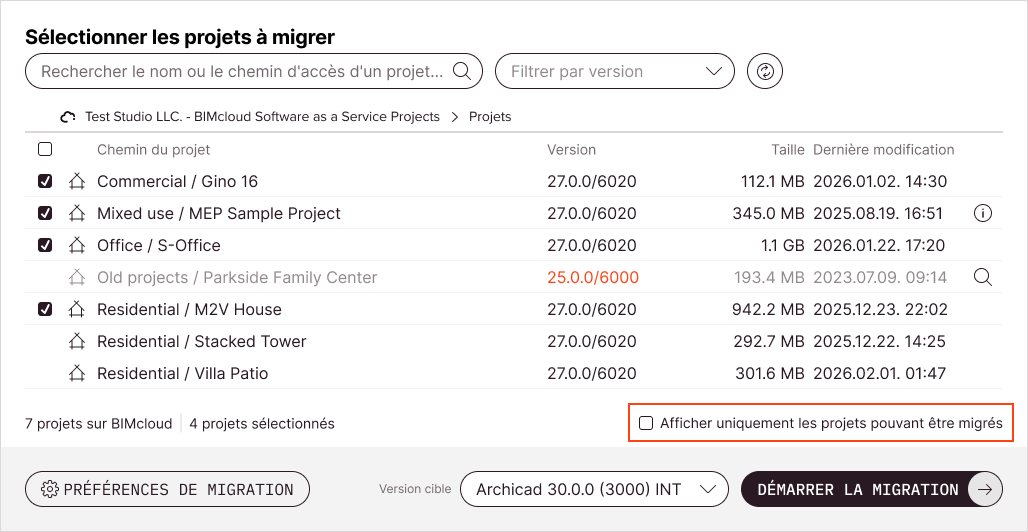
Task: Uncheck the Residential / M2V House checkbox
Action: (45, 309)
